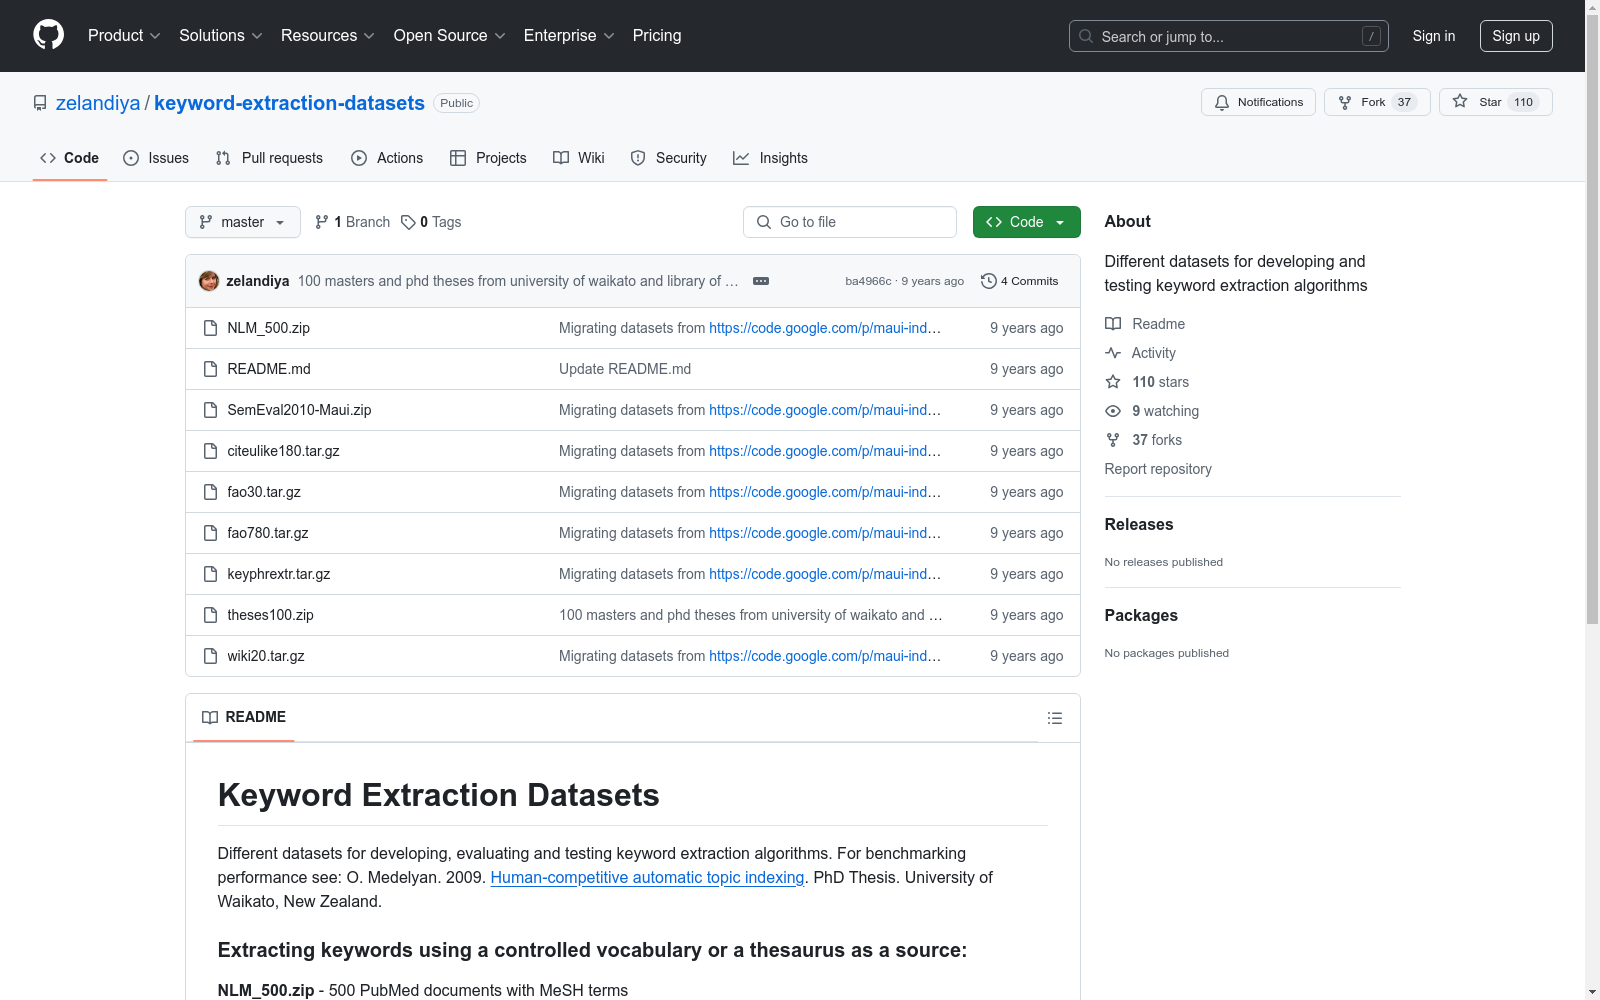
Task: Open the Releases heading link
Action: pyautogui.click(x=1139, y=524)
